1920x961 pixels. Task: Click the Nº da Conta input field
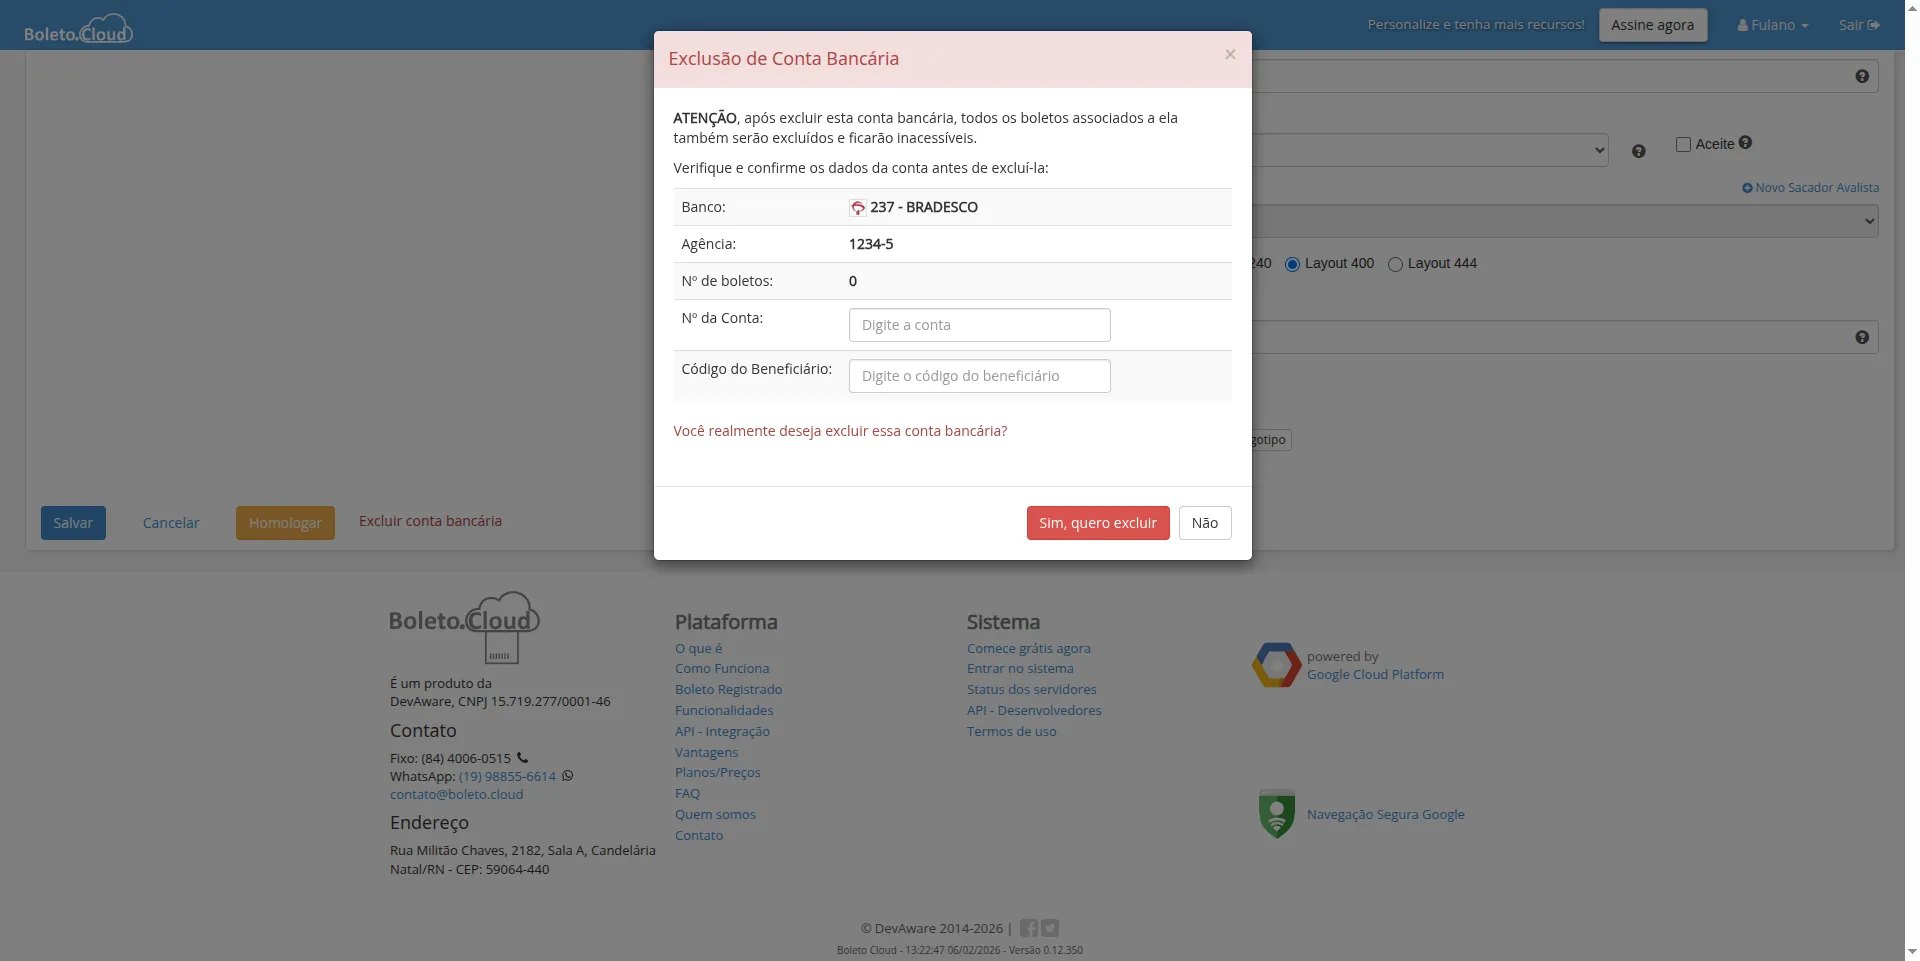979,325
